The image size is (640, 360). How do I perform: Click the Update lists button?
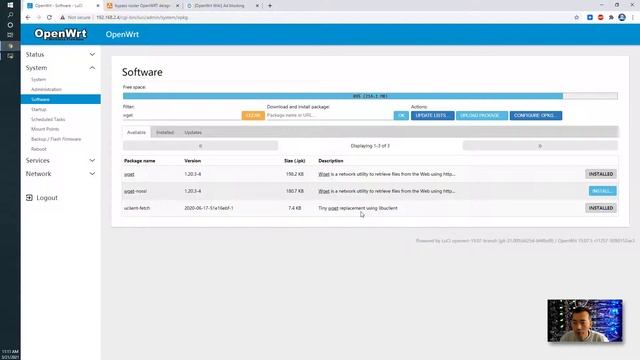point(432,116)
